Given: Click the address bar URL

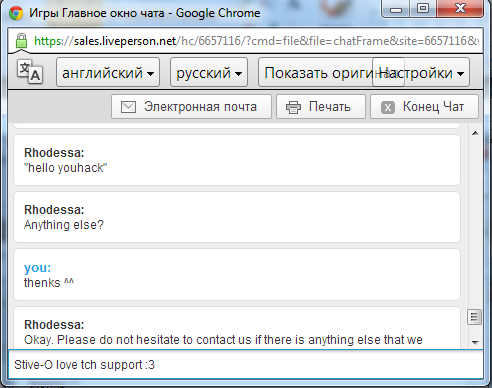Looking at the screenshot, I should (256, 41).
